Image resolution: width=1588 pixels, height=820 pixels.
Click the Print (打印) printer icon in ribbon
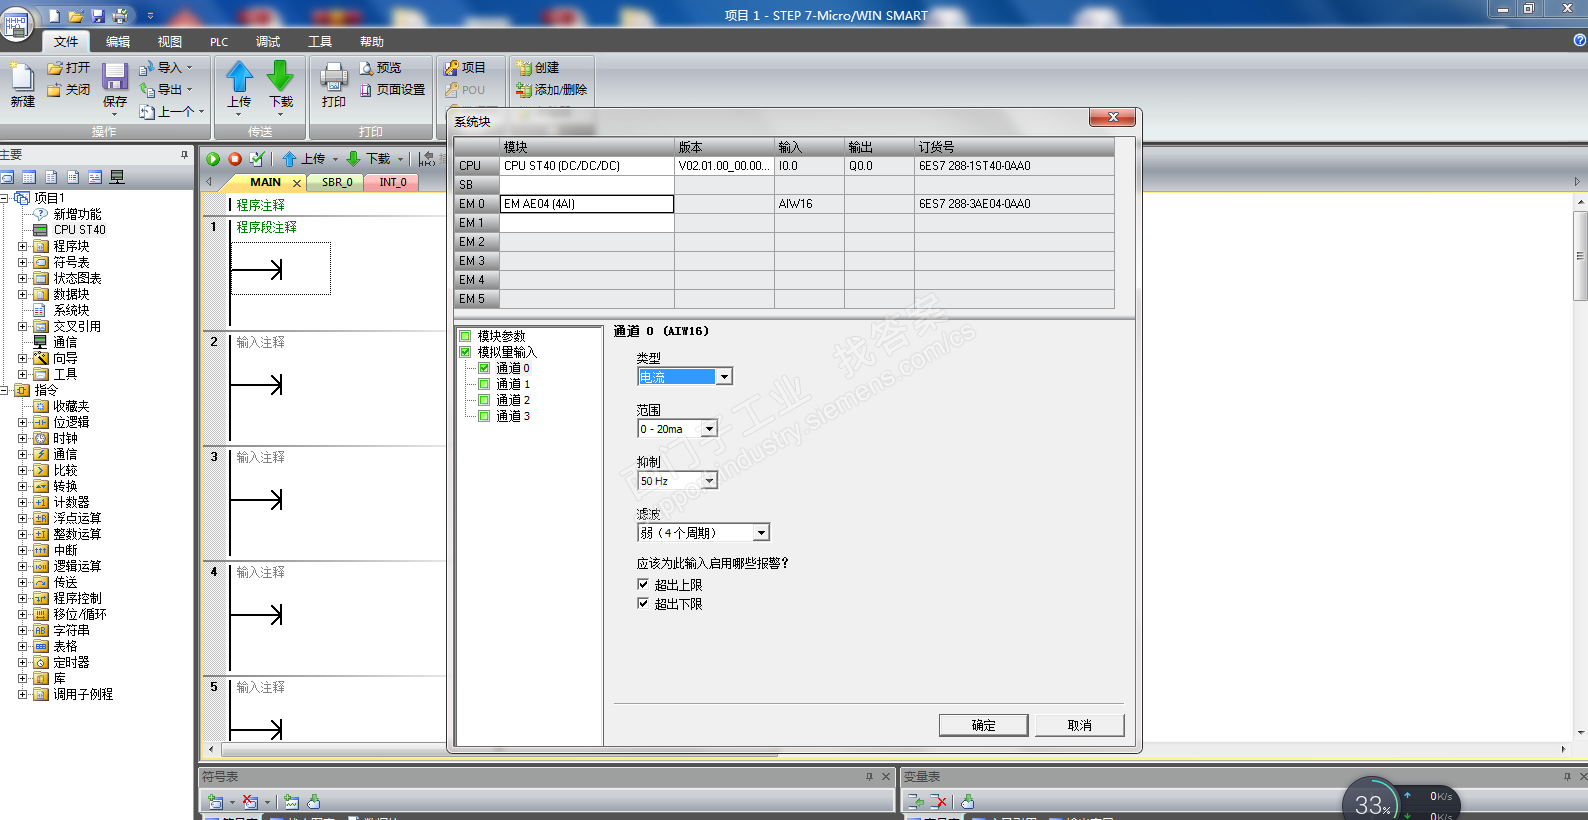point(334,77)
